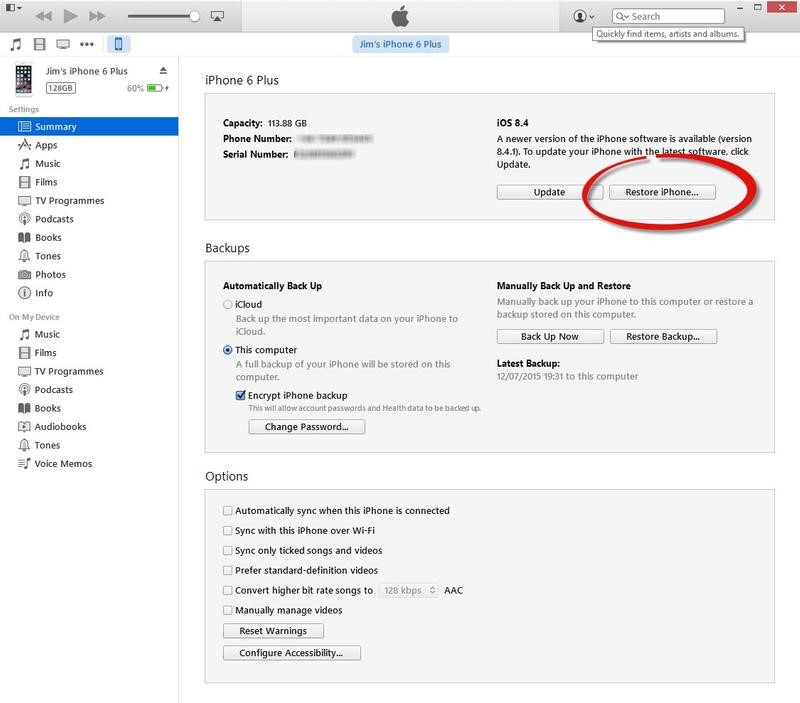Open the AirPlay output icon

(x=217, y=16)
